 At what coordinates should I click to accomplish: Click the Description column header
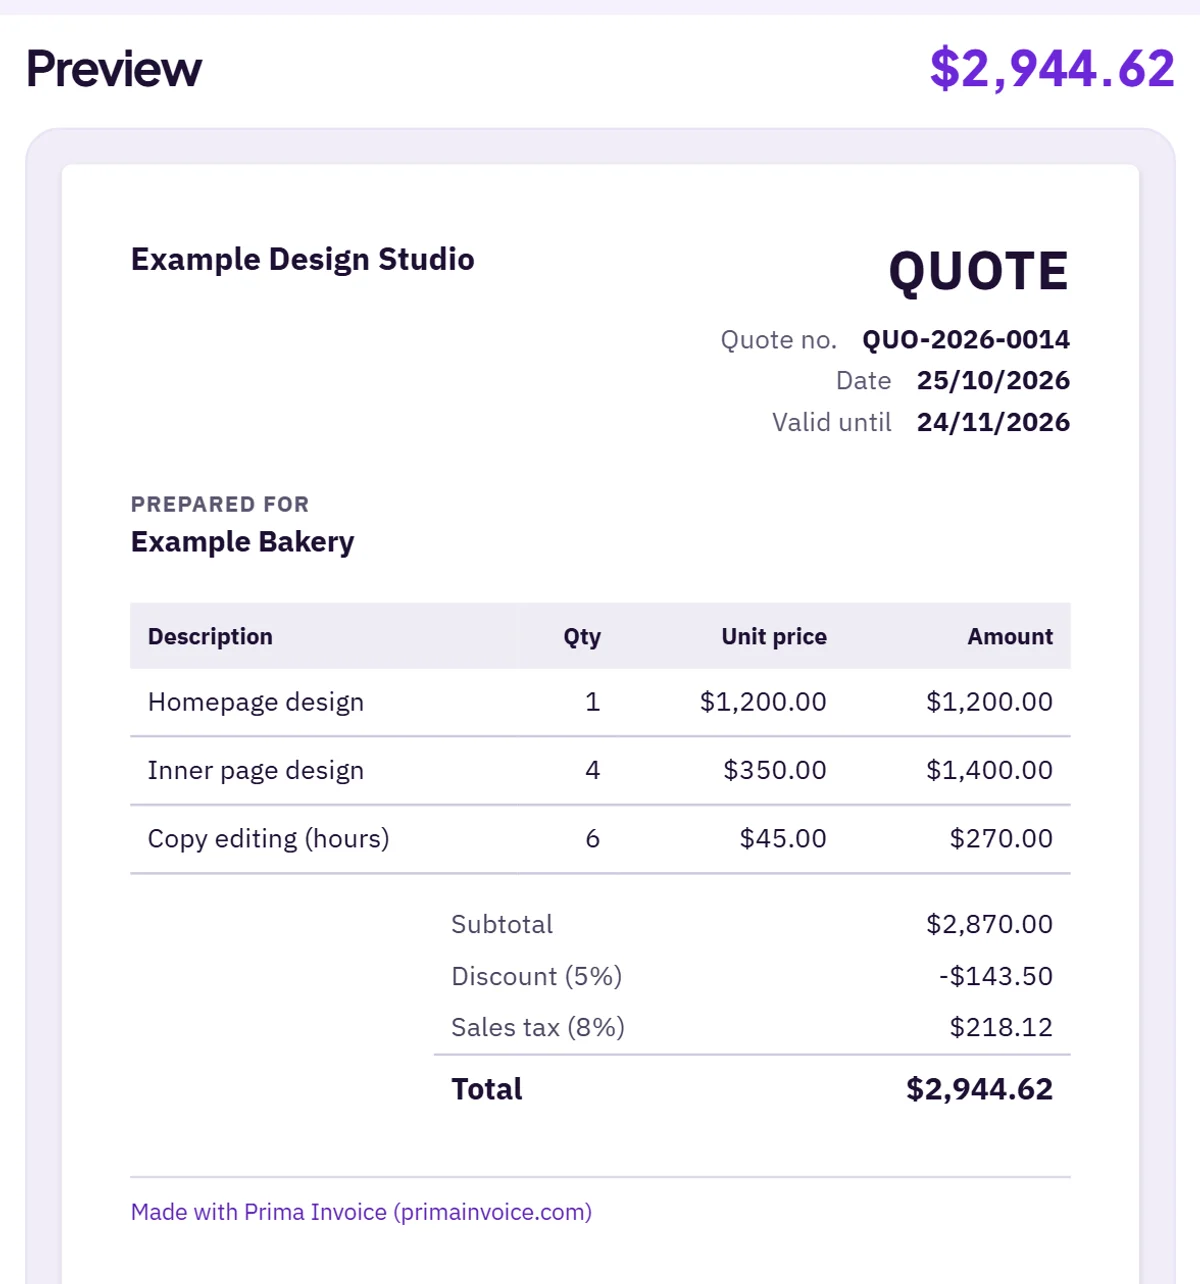(x=210, y=637)
